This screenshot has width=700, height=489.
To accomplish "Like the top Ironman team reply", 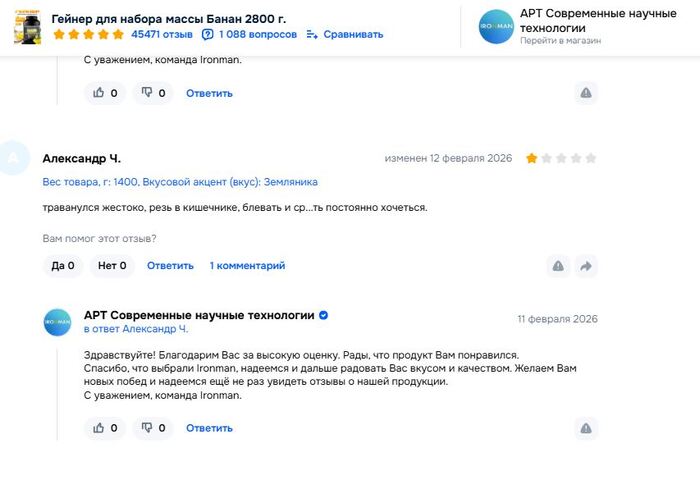I will 106,93.
